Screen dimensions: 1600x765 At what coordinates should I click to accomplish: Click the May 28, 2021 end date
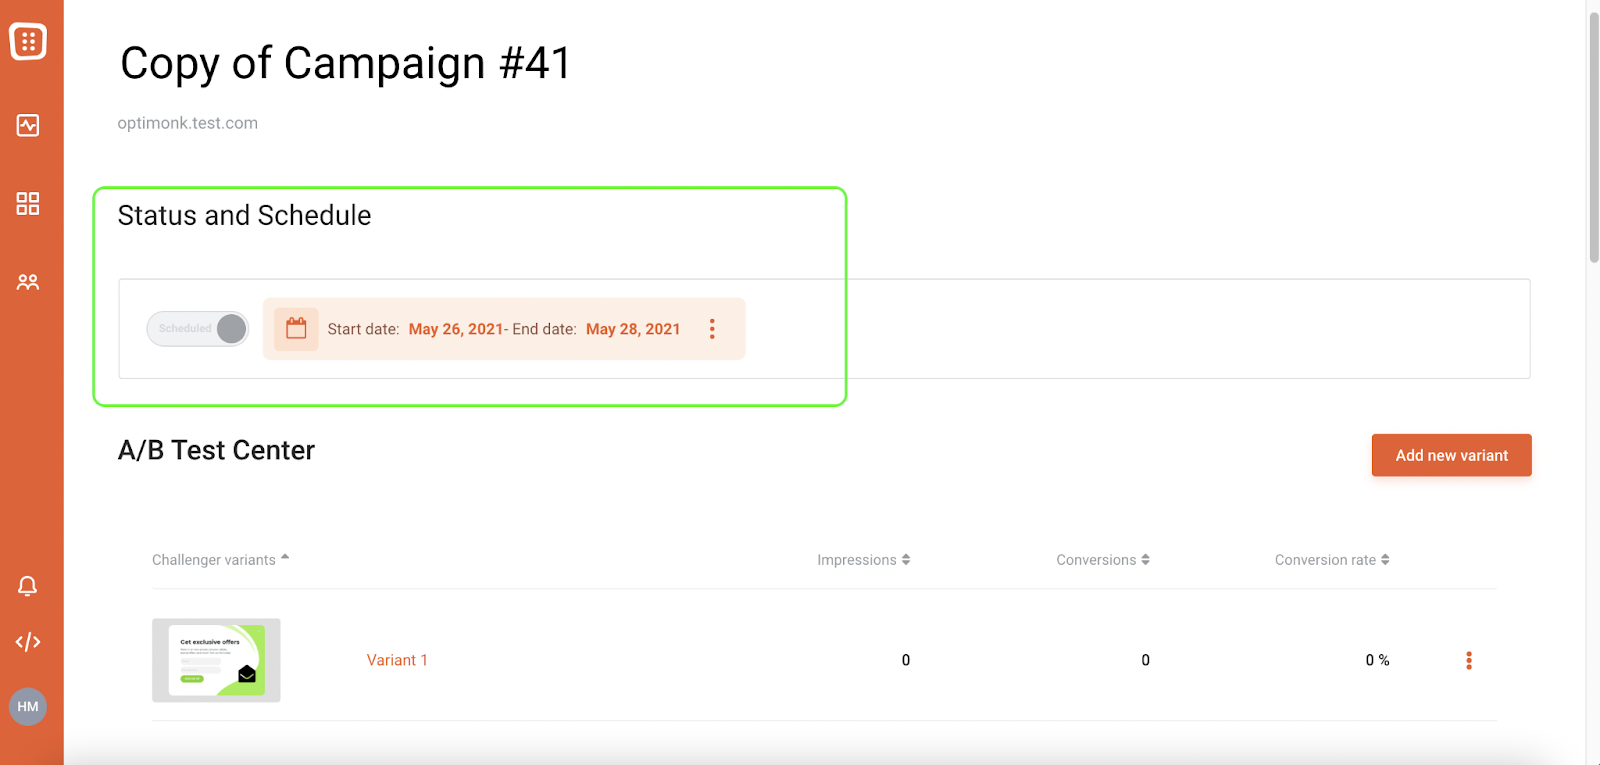pos(633,329)
